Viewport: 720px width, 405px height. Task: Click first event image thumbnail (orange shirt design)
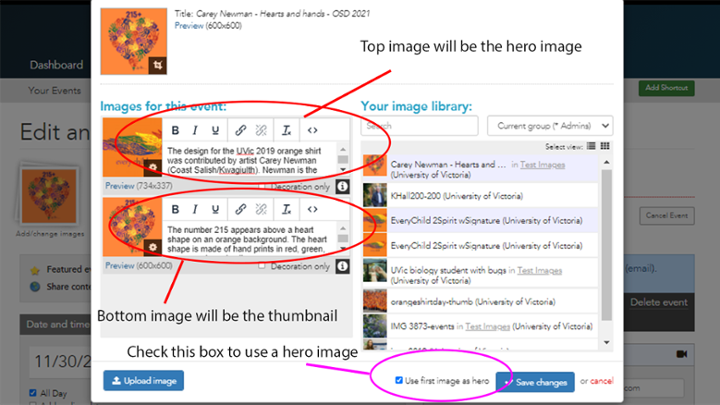pyautogui.click(x=132, y=147)
